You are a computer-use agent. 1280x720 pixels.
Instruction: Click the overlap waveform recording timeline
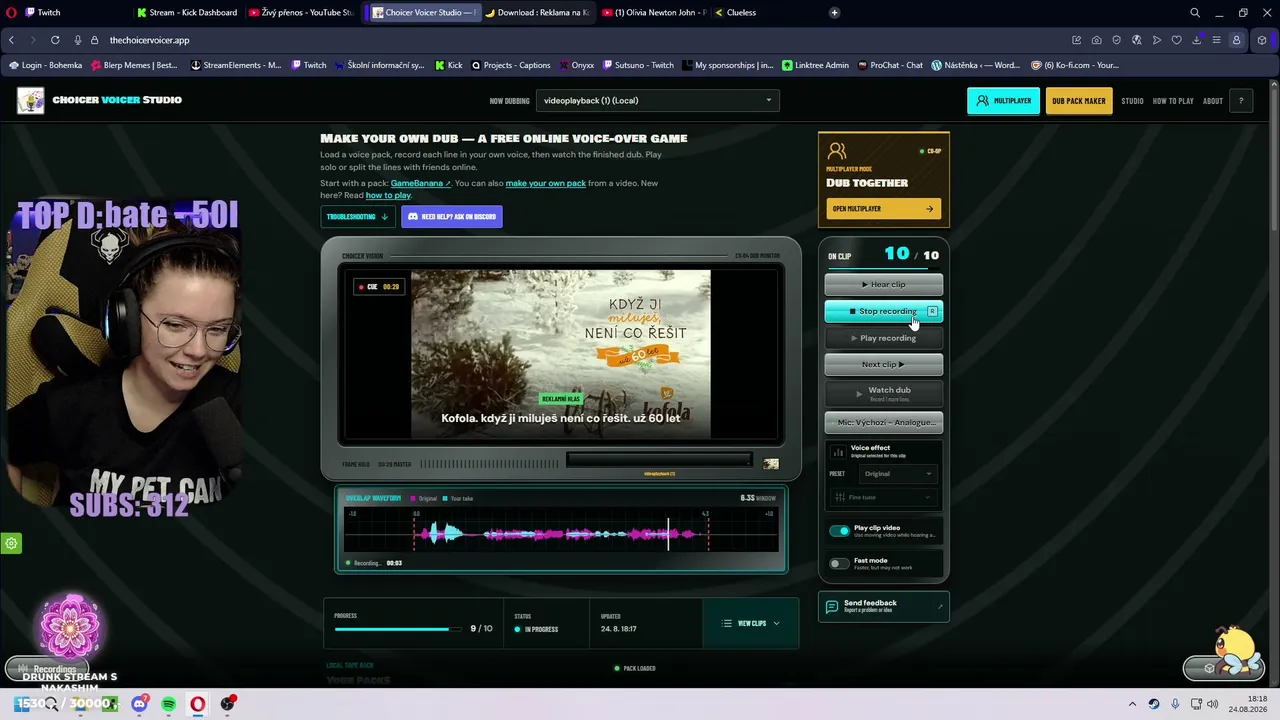(x=561, y=530)
